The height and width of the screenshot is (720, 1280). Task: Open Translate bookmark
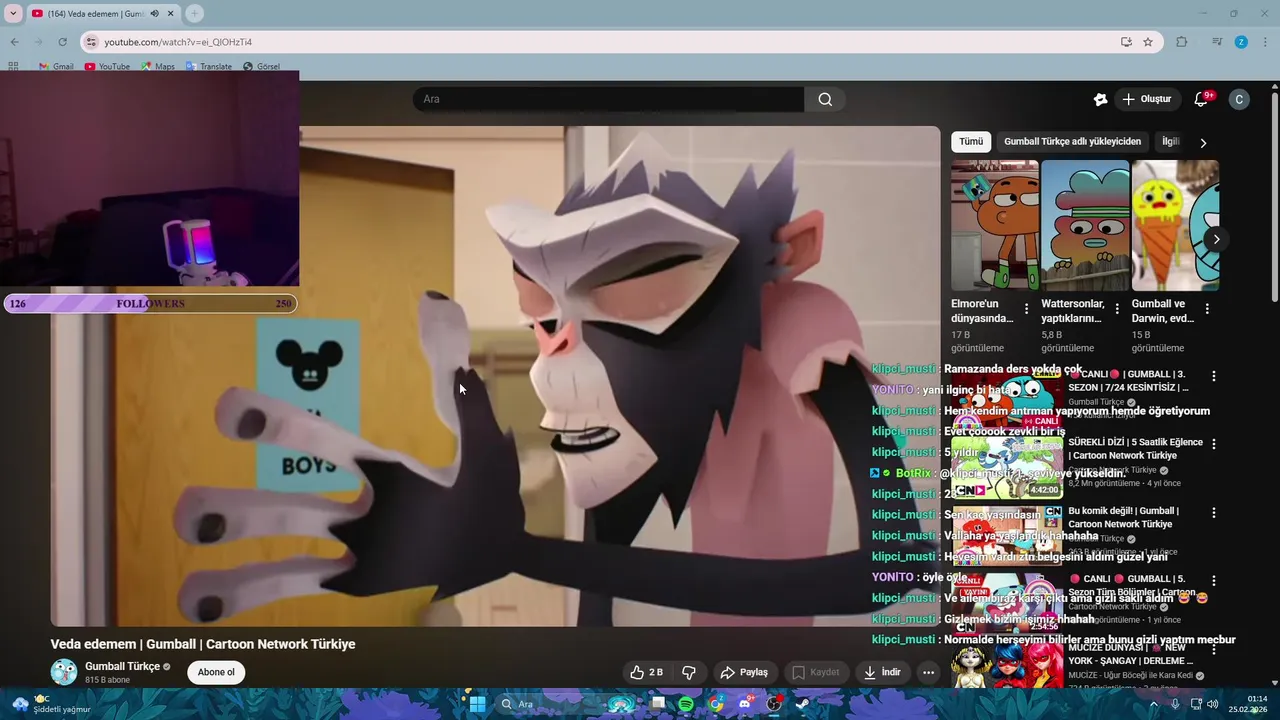click(x=209, y=66)
